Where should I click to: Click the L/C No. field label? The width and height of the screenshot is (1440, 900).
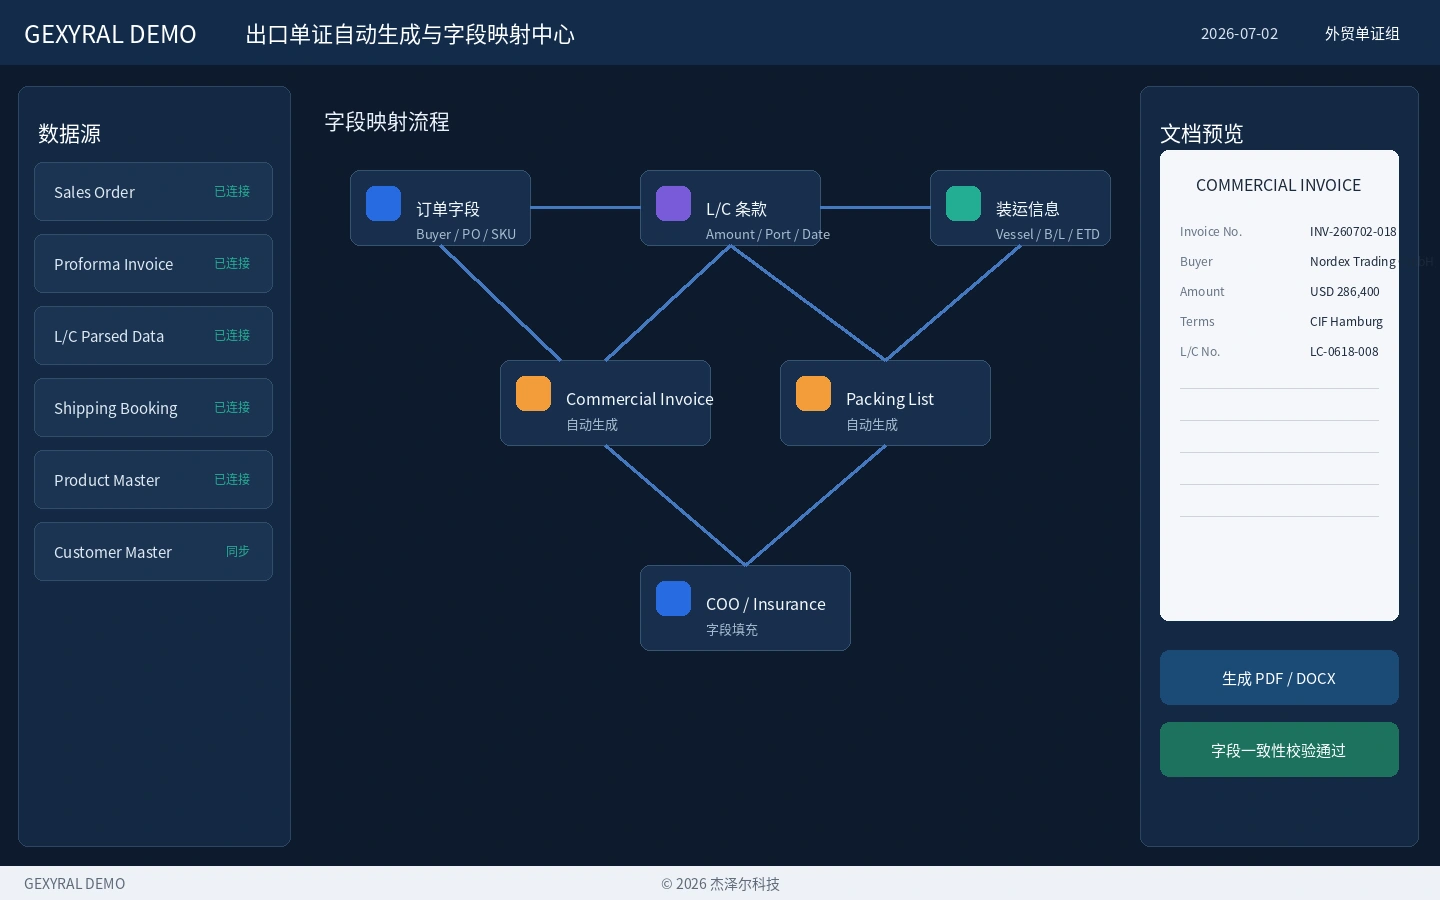(x=1200, y=351)
